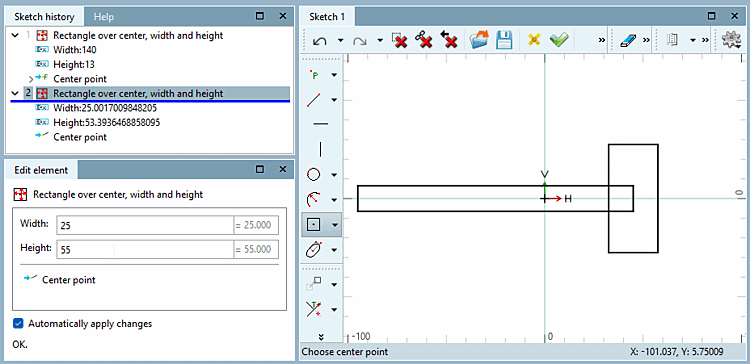Close the Sketch 1 panel
Screen dimensions: 750x364
tap(735, 16)
